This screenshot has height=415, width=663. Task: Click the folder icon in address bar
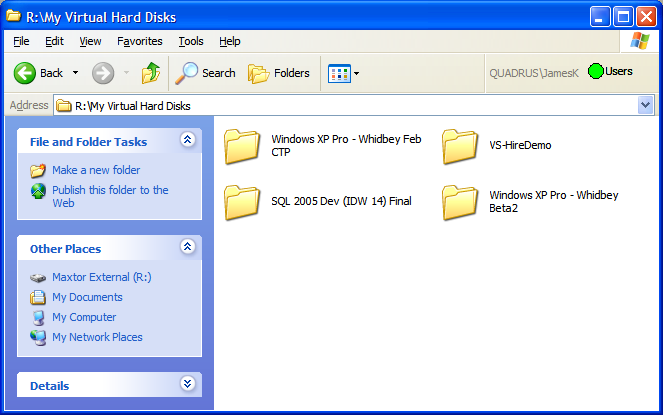click(64, 105)
